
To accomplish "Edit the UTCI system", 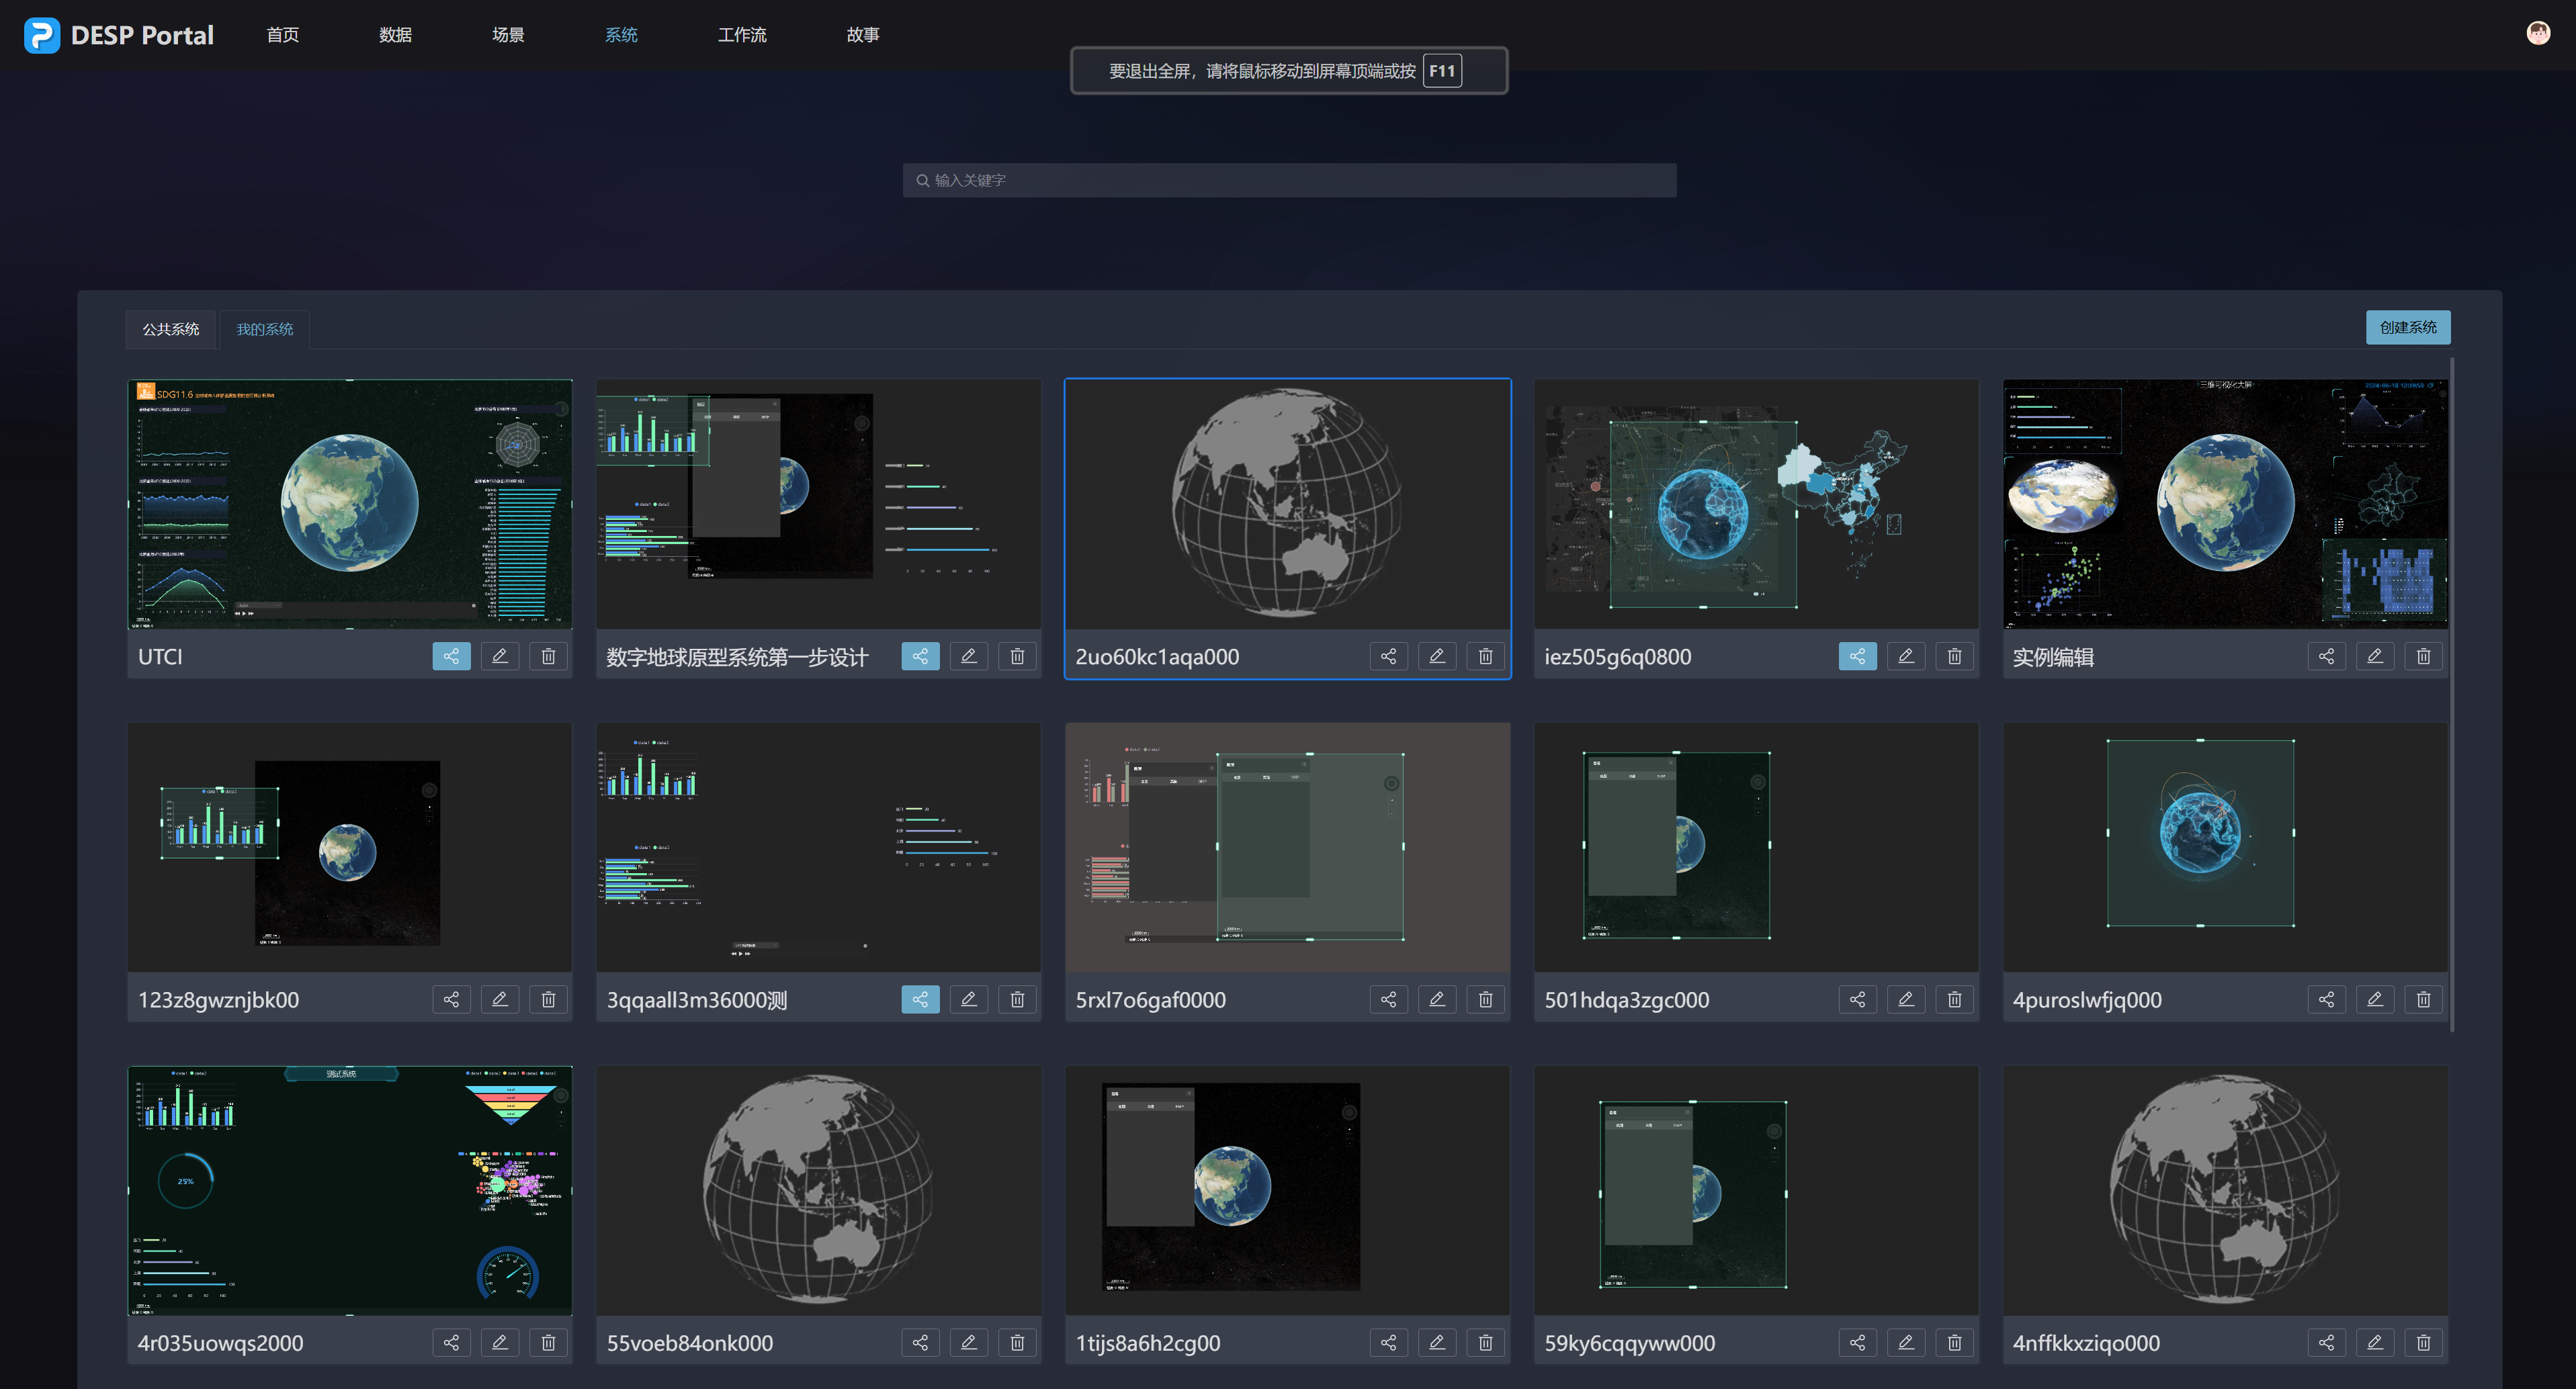I will [x=500, y=656].
